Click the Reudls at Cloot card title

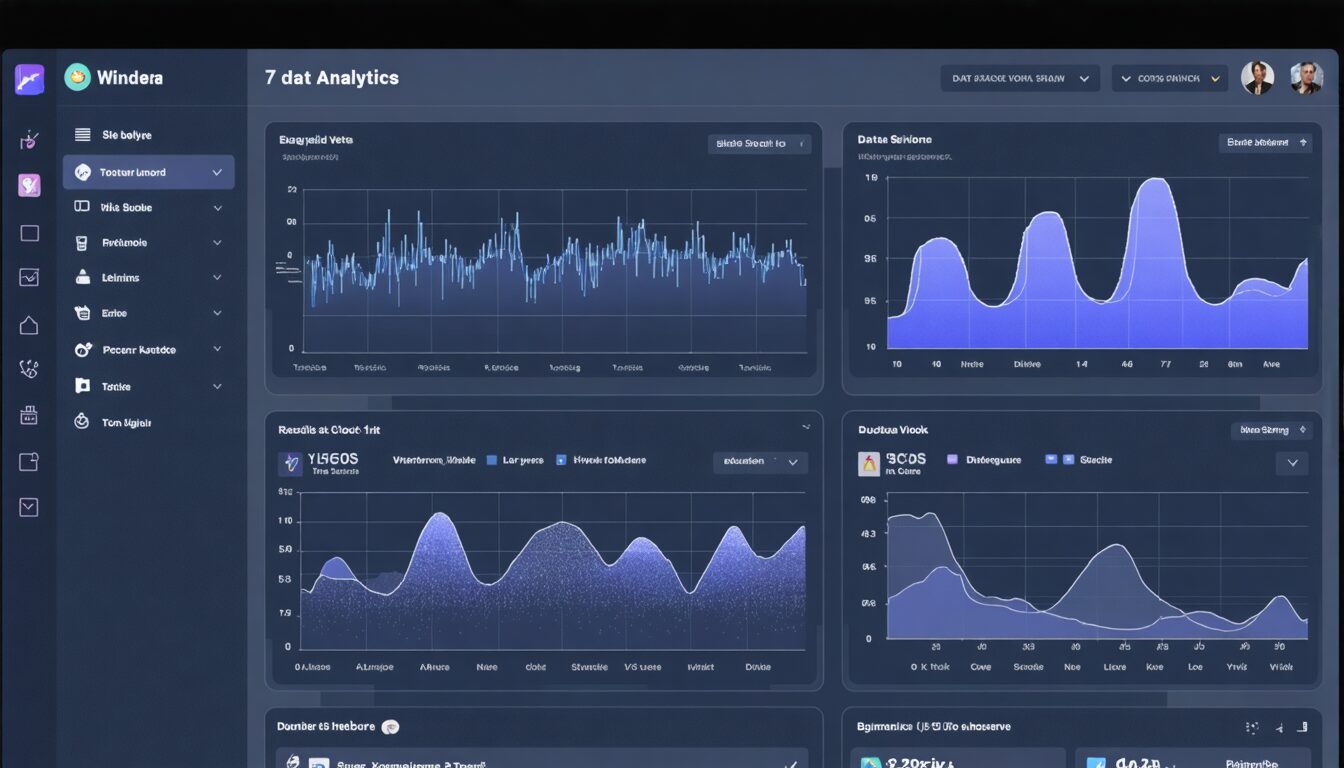coord(329,429)
